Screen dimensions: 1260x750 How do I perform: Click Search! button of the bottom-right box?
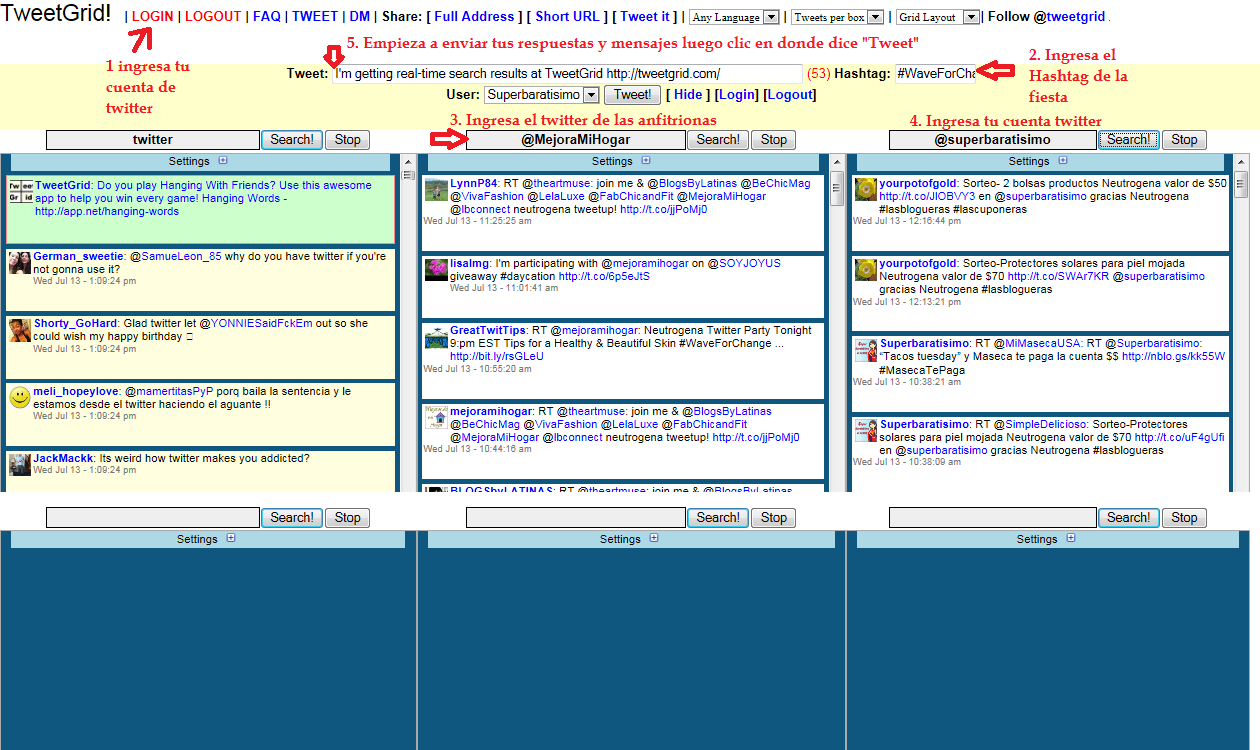pos(1128,518)
